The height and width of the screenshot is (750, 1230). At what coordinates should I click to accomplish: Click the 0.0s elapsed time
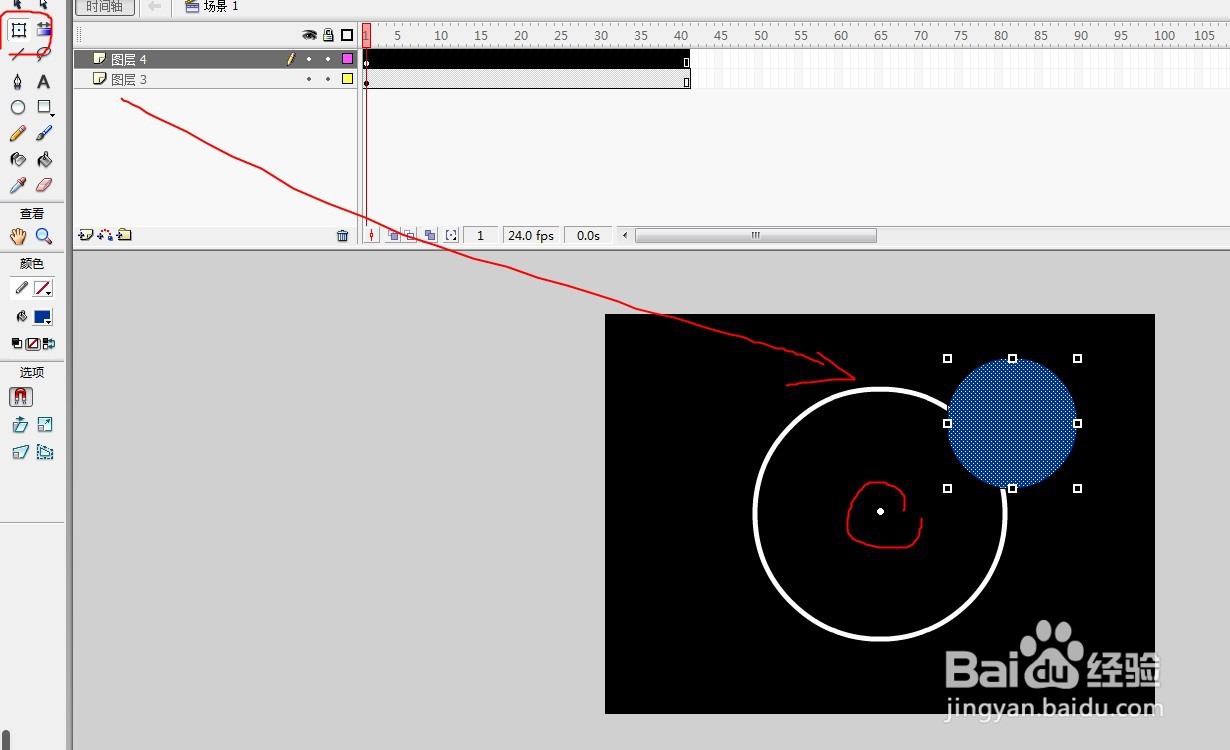click(588, 235)
